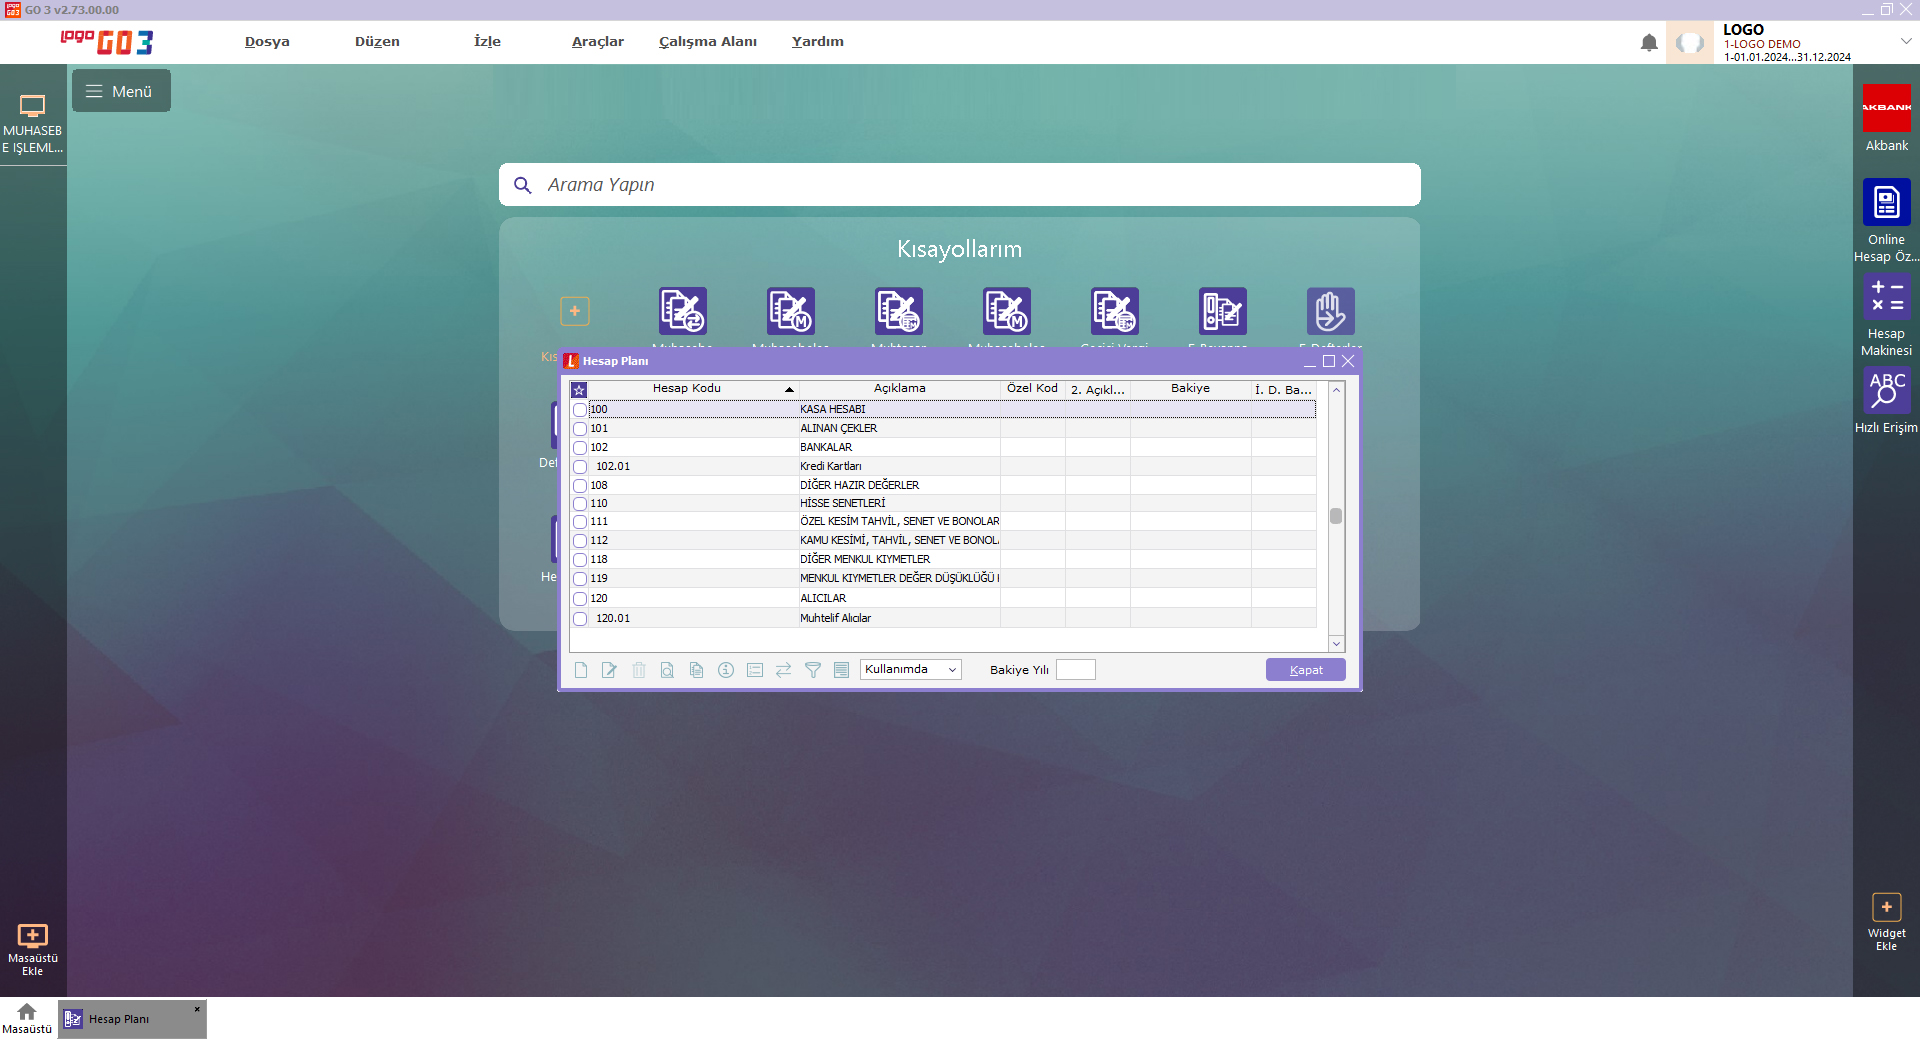Click the notification bell icon
The height and width of the screenshot is (1040, 1920).
click(x=1649, y=43)
